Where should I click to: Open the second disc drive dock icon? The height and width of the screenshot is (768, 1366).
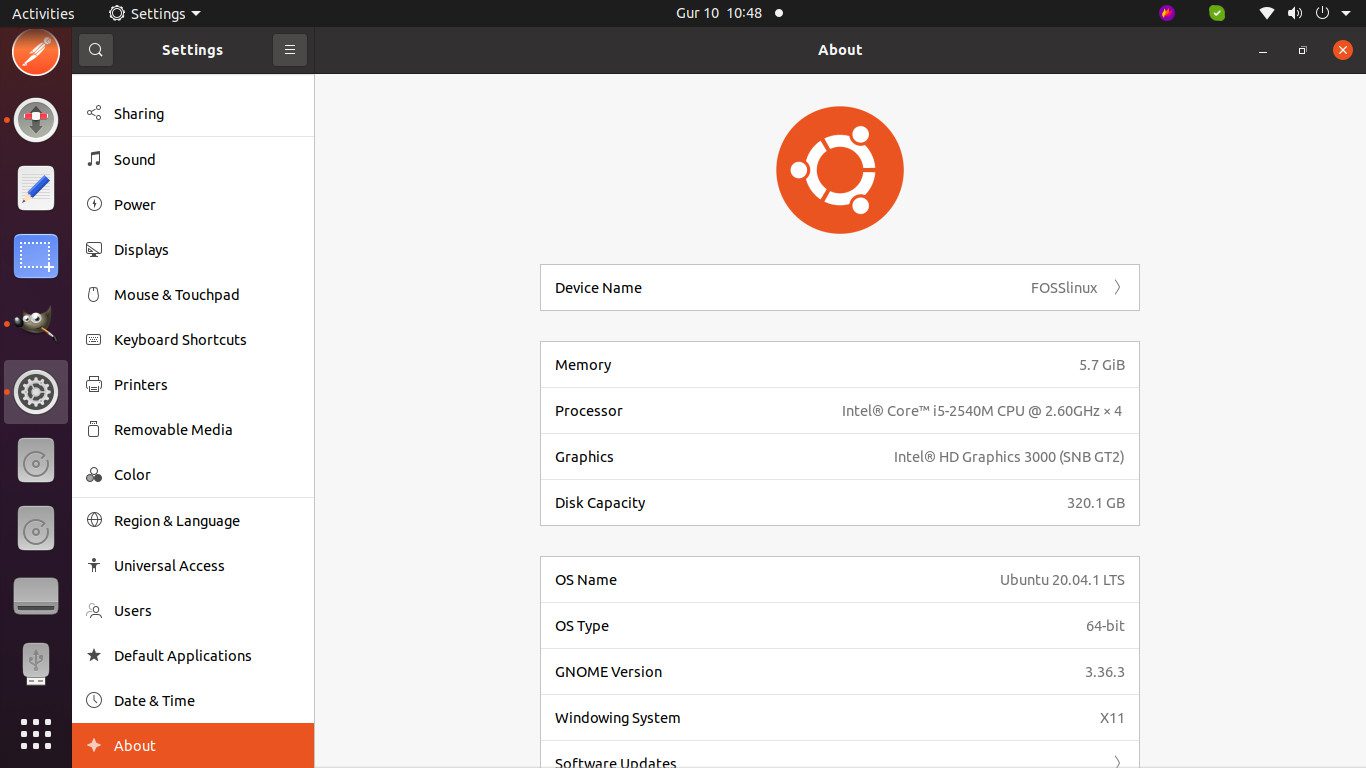click(36, 527)
